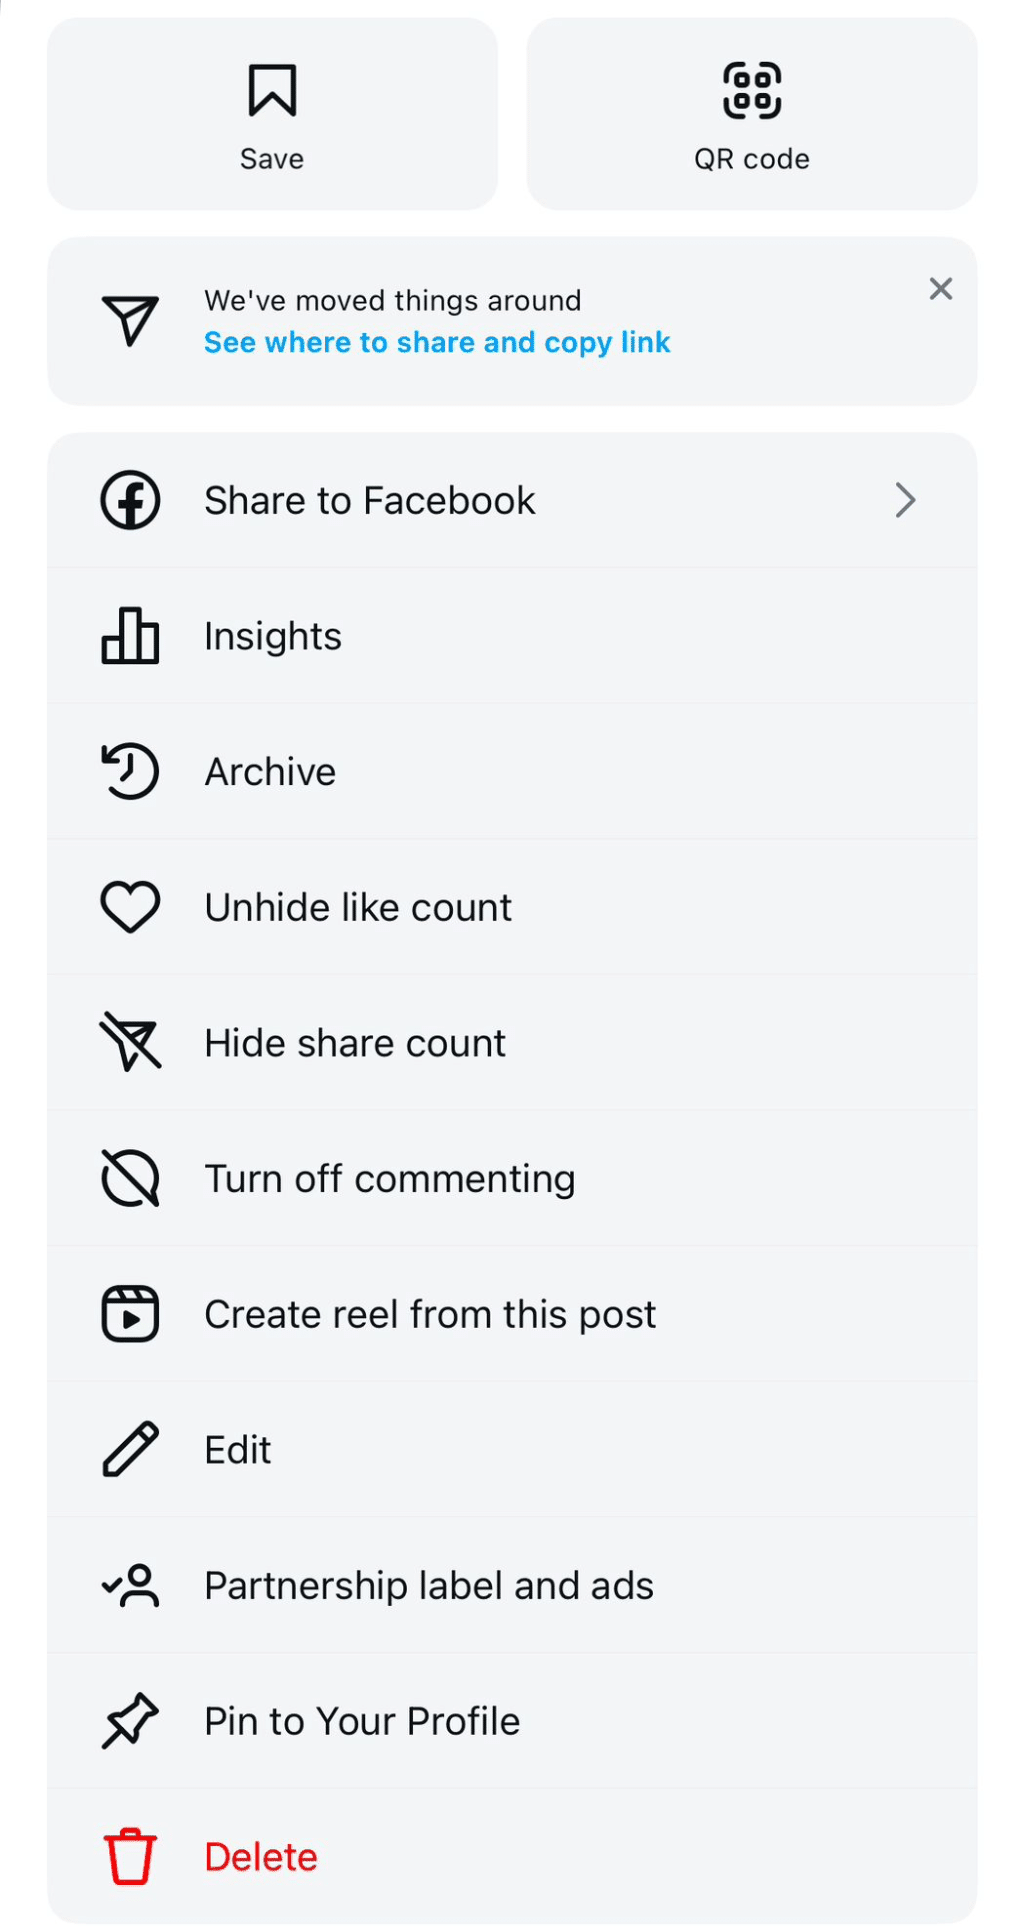Viewport: 1016px width, 1932px height.
Task: Select the pushpin icon for Pin to Your Profile
Action: tap(129, 1721)
